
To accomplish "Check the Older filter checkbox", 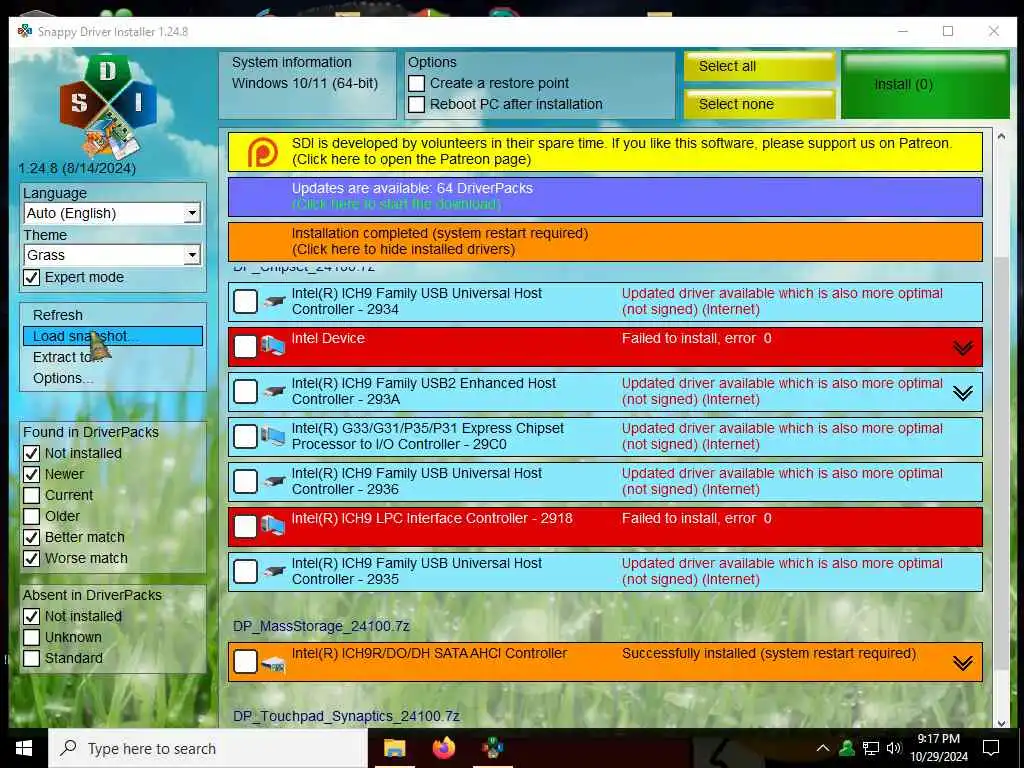I will point(31,517).
